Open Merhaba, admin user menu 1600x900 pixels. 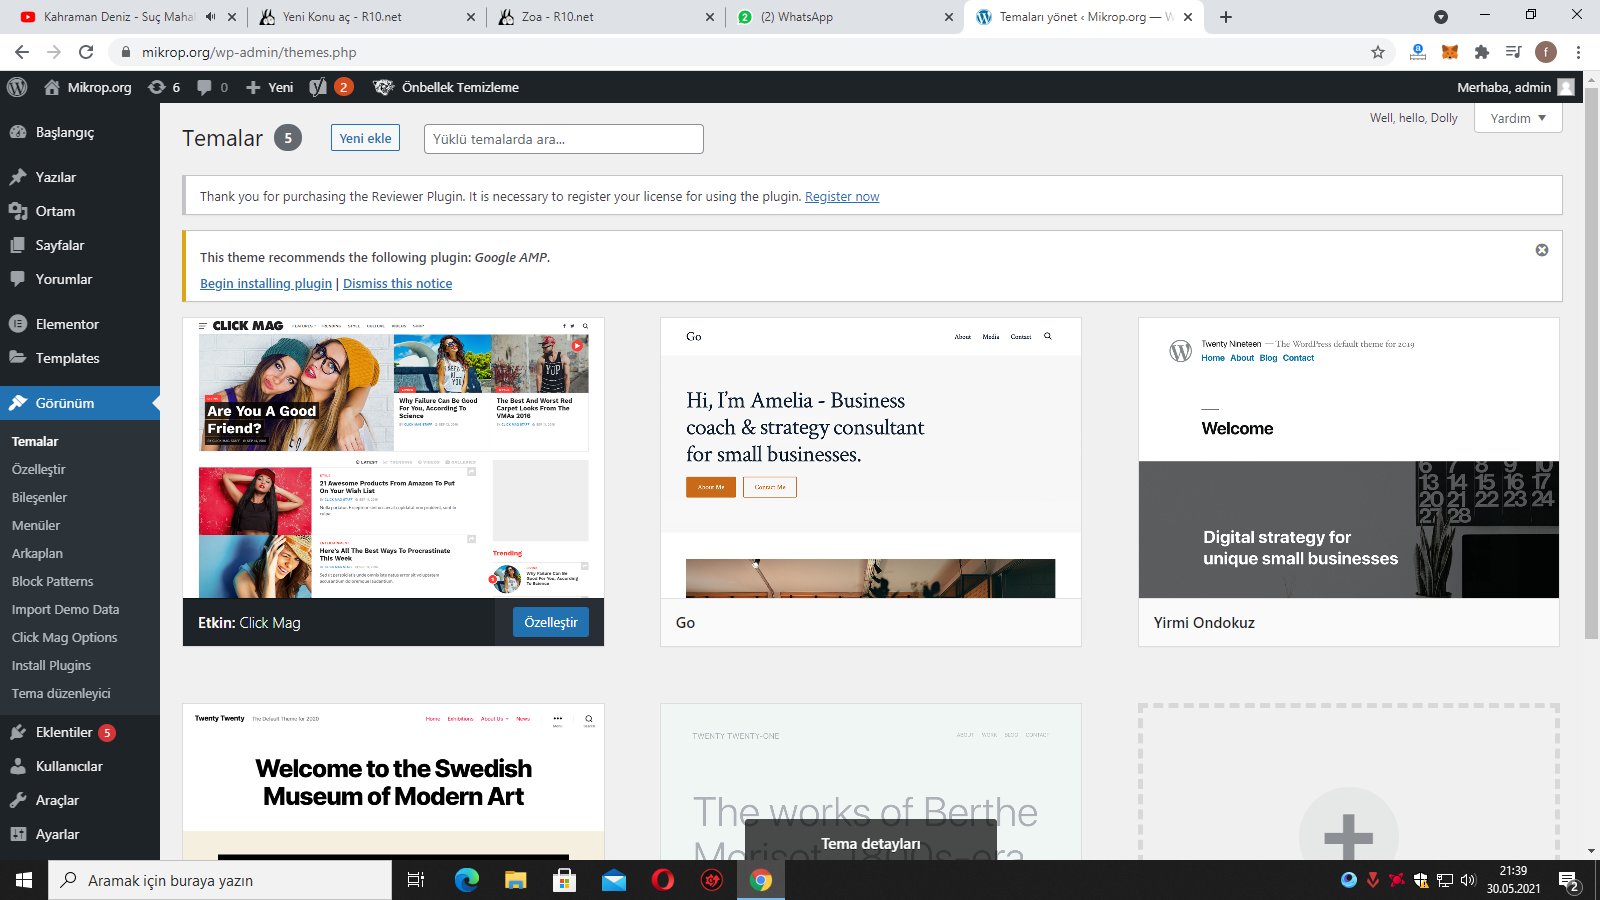1515,87
